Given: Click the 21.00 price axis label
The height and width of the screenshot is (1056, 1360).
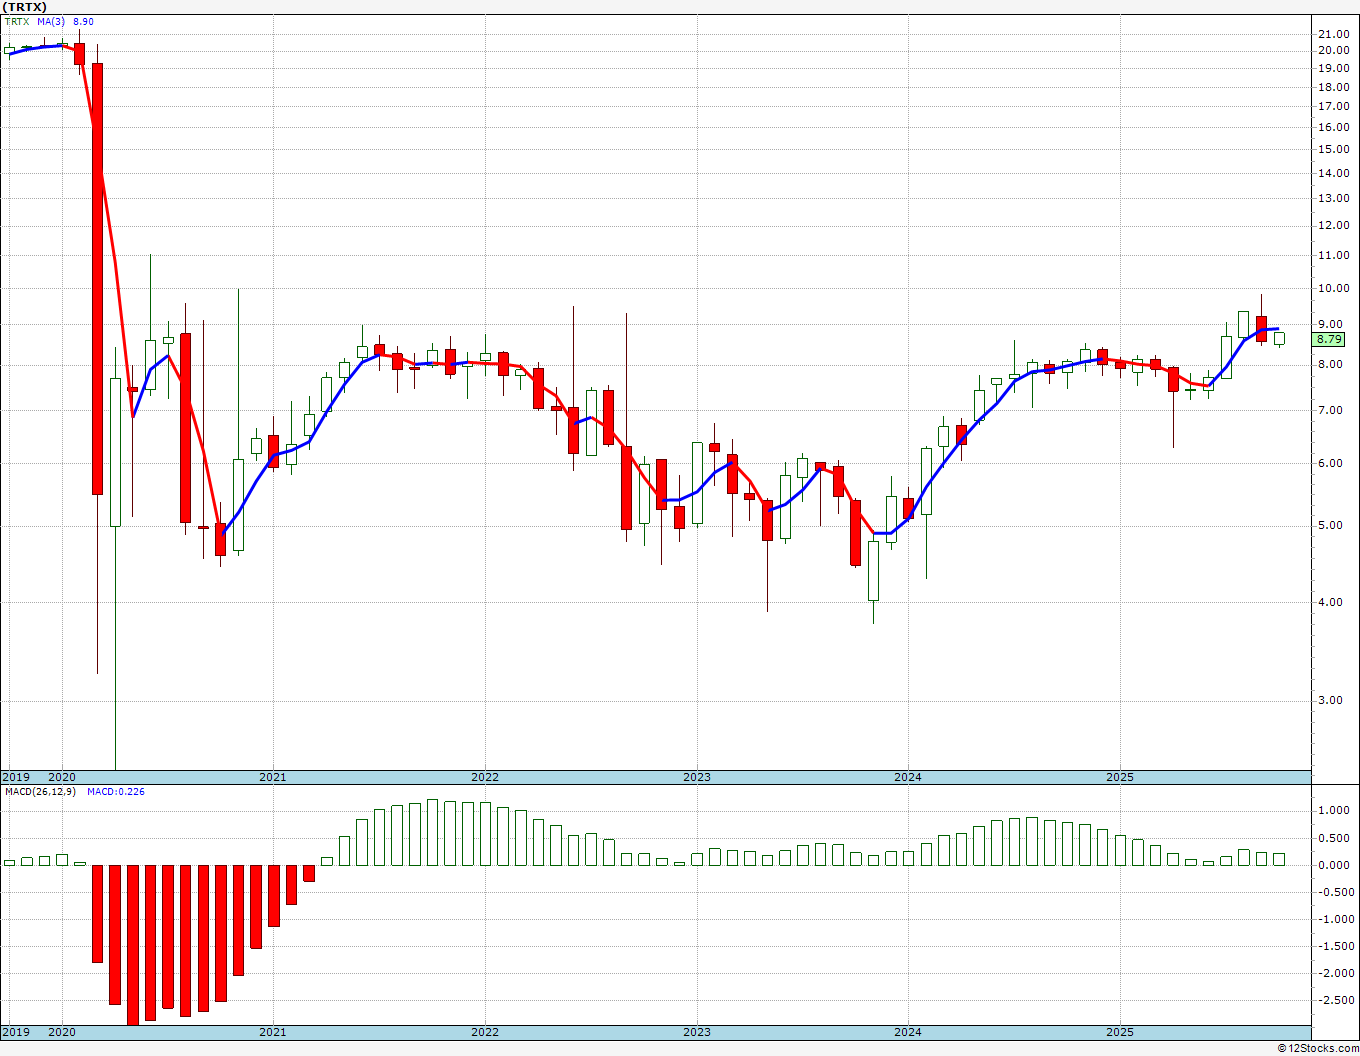Looking at the screenshot, I should 1334,34.
